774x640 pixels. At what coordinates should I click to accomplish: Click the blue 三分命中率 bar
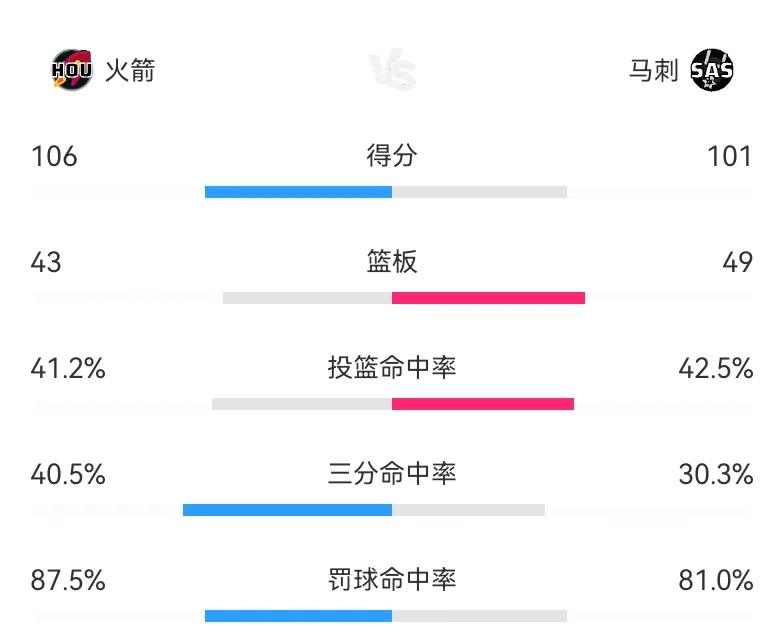[x=288, y=510]
